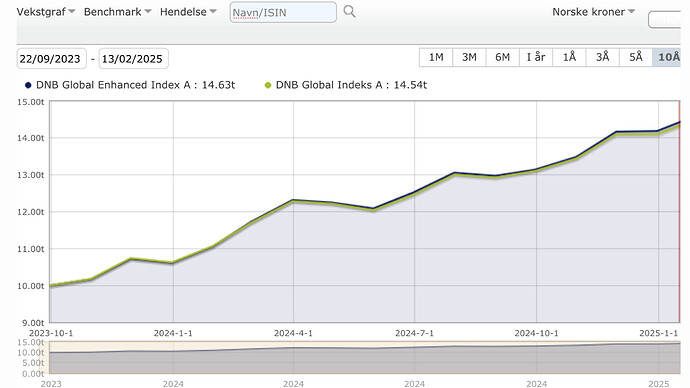The image size is (690, 388).
Task: Open the Vekstgraf dropdown menu
Action: [x=46, y=12]
